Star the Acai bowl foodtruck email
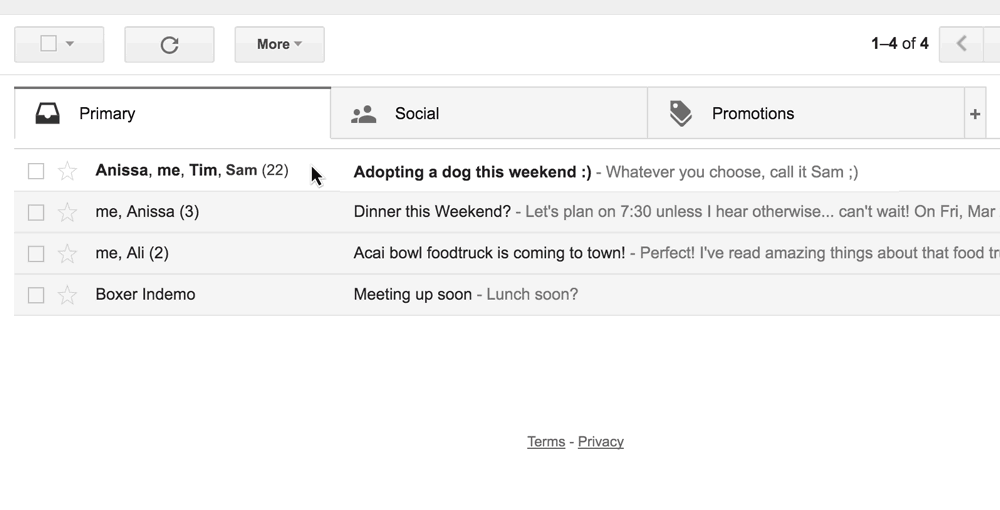The height and width of the screenshot is (510, 1000). [67, 254]
